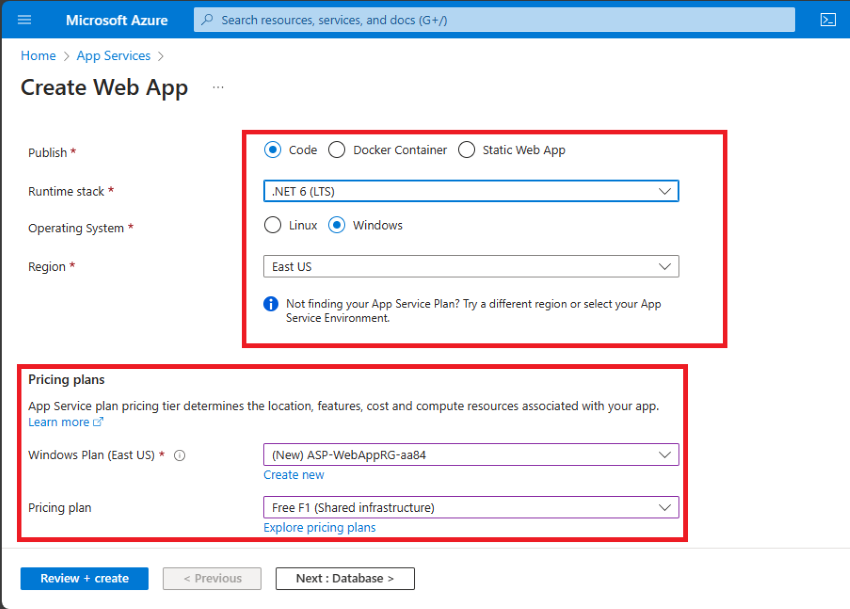Expand the Pricing plan dropdown
The image size is (850, 609).
(x=664, y=507)
